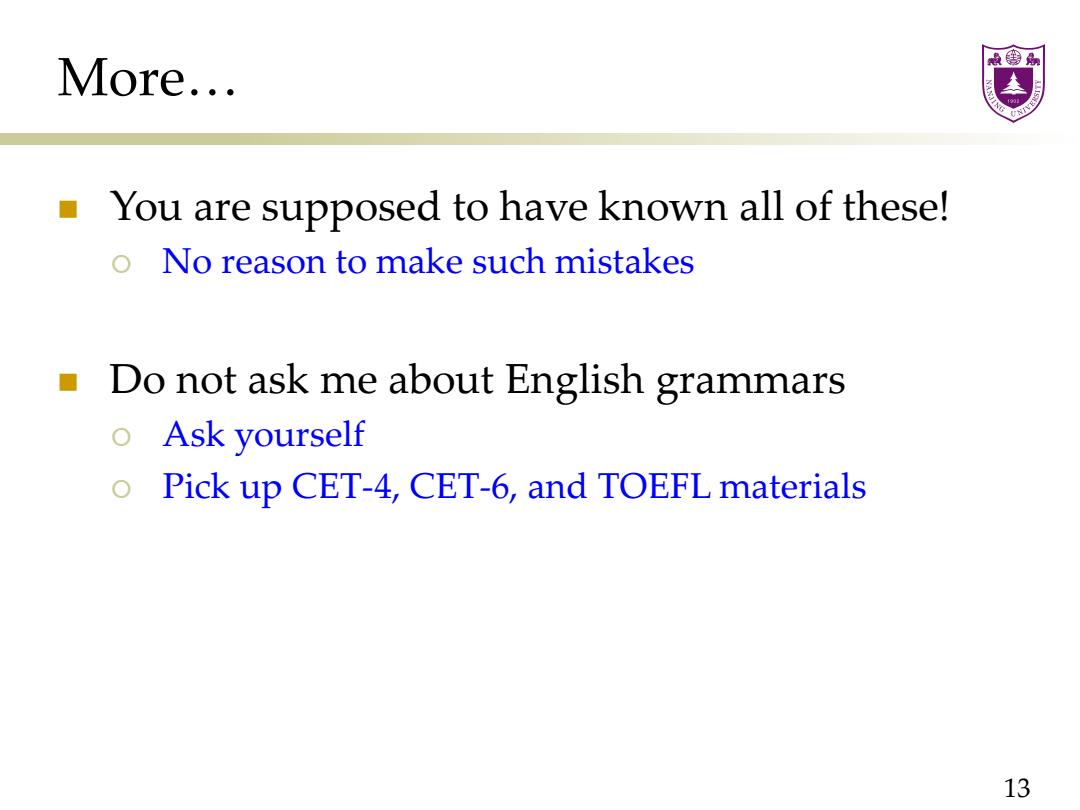
Task: Click the blue "Ask yourself" line
Action: pyautogui.click(x=263, y=435)
